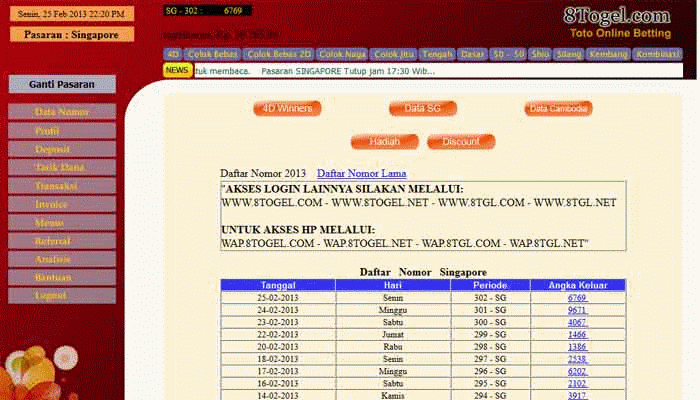Click the Pasaran : Singapore label
Screen dimensions: 700x400
71,34
